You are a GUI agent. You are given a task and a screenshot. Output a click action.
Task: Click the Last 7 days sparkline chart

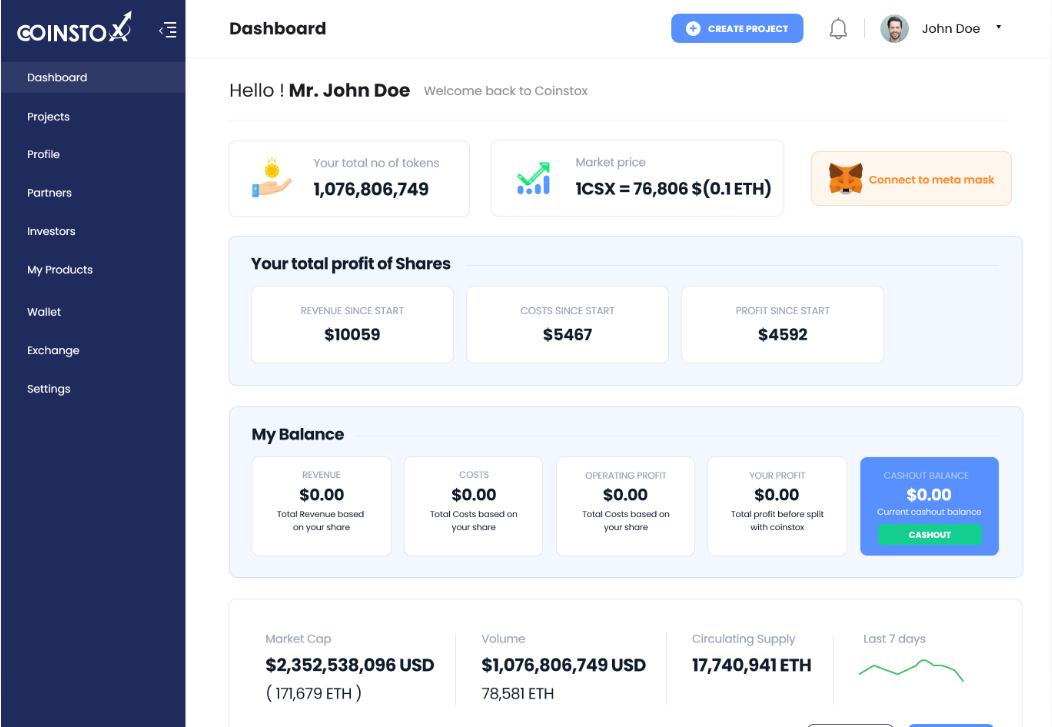click(x=911, y=670)
